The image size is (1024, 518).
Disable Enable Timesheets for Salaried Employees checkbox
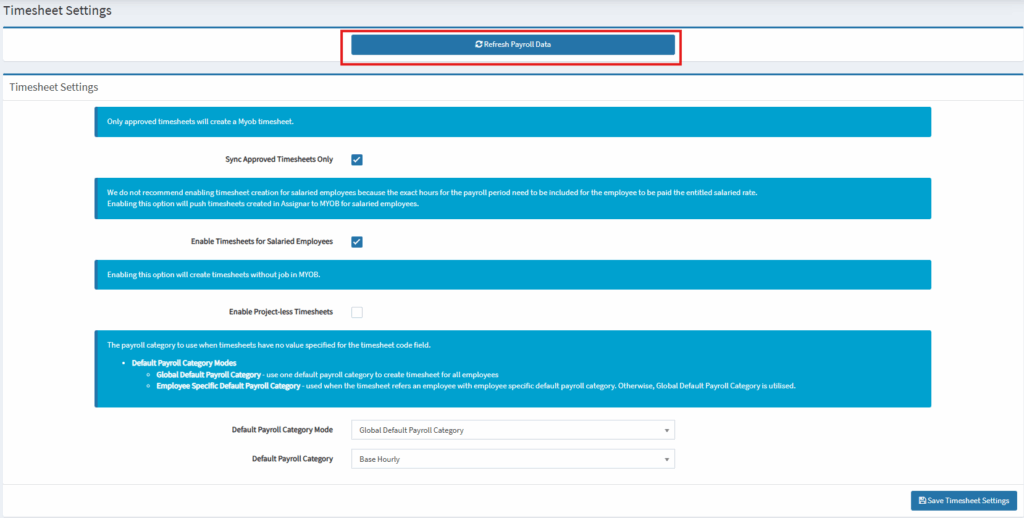pyautogui.click(x=357, y=241)
